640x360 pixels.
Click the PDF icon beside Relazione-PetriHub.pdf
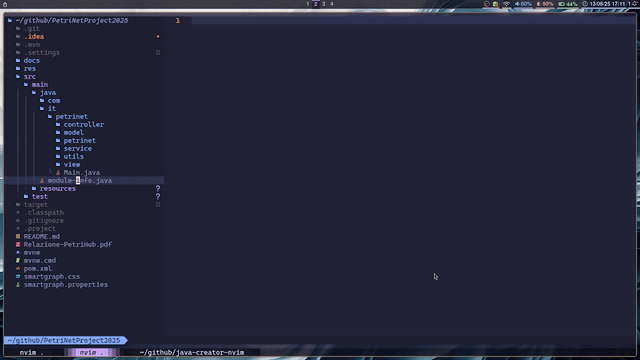(x=18, y=244)
